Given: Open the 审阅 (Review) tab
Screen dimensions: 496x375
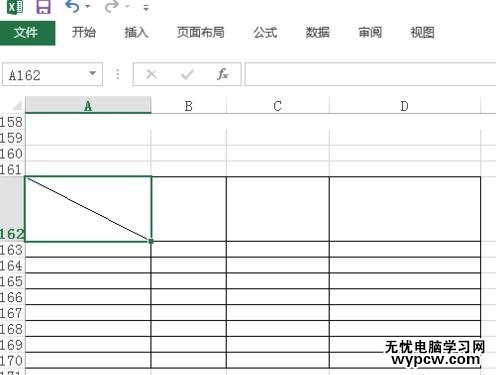Looking at the screenshot, I should click(370, 33).
